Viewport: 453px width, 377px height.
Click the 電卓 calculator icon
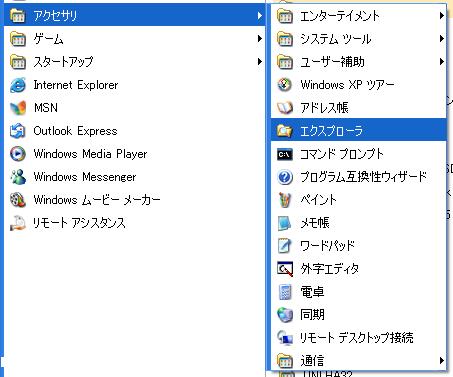pos(285,292)
